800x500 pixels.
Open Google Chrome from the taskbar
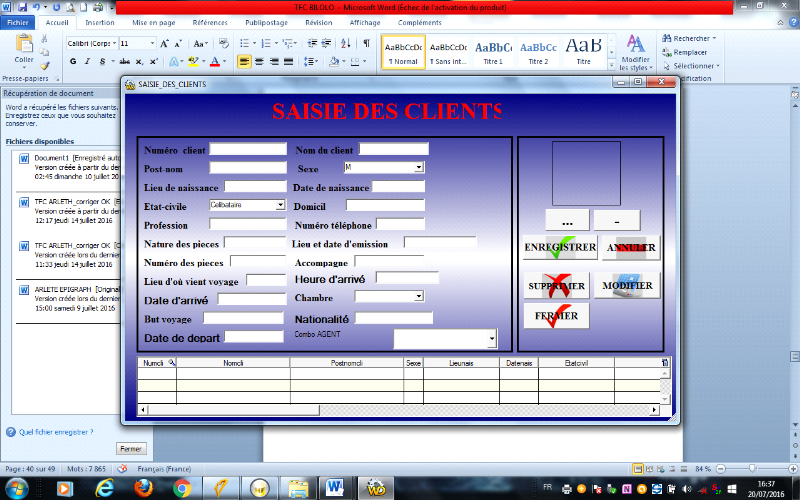click(x=182, y=487)
